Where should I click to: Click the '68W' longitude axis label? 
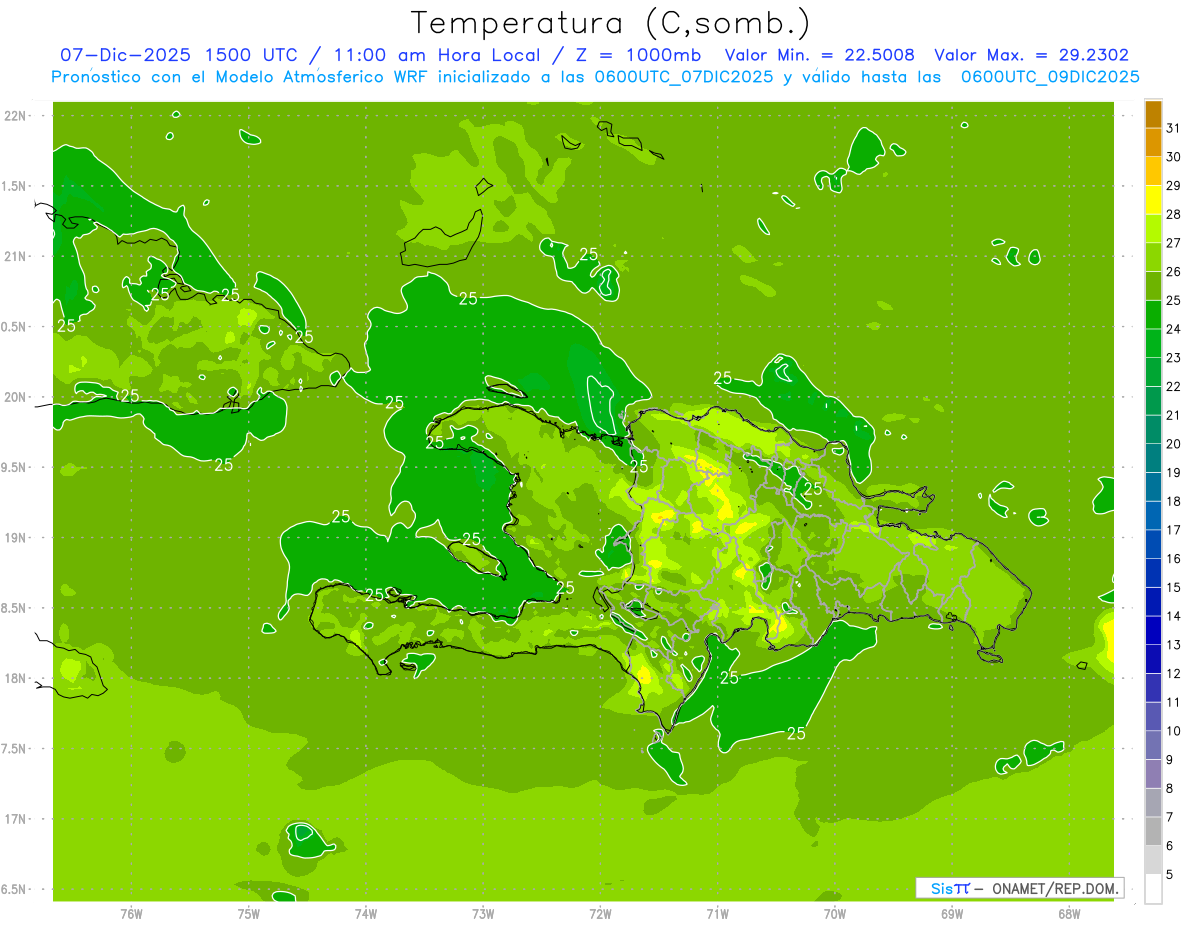(1069, 913)
